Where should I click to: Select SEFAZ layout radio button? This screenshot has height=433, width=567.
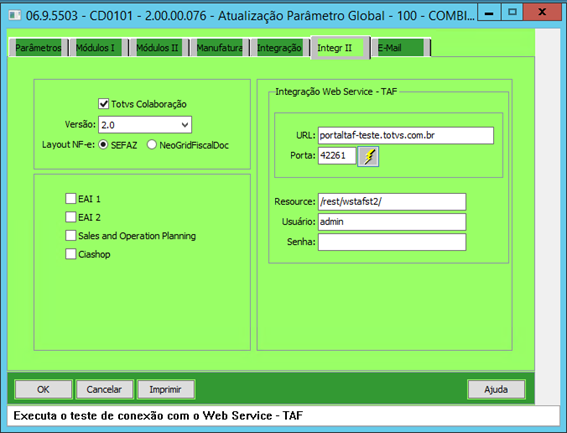[103, 145]
